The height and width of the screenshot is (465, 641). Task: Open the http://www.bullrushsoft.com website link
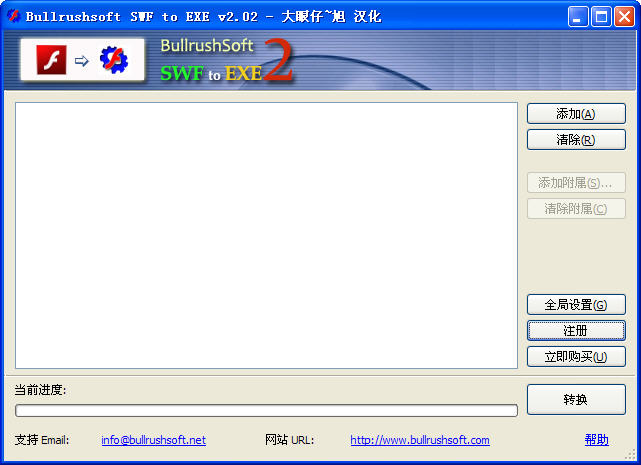point(420,440)
